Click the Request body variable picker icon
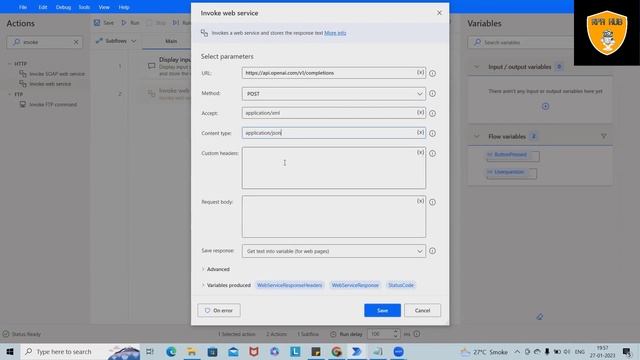This screenshot has height=360, width=640. click(420, 201)
